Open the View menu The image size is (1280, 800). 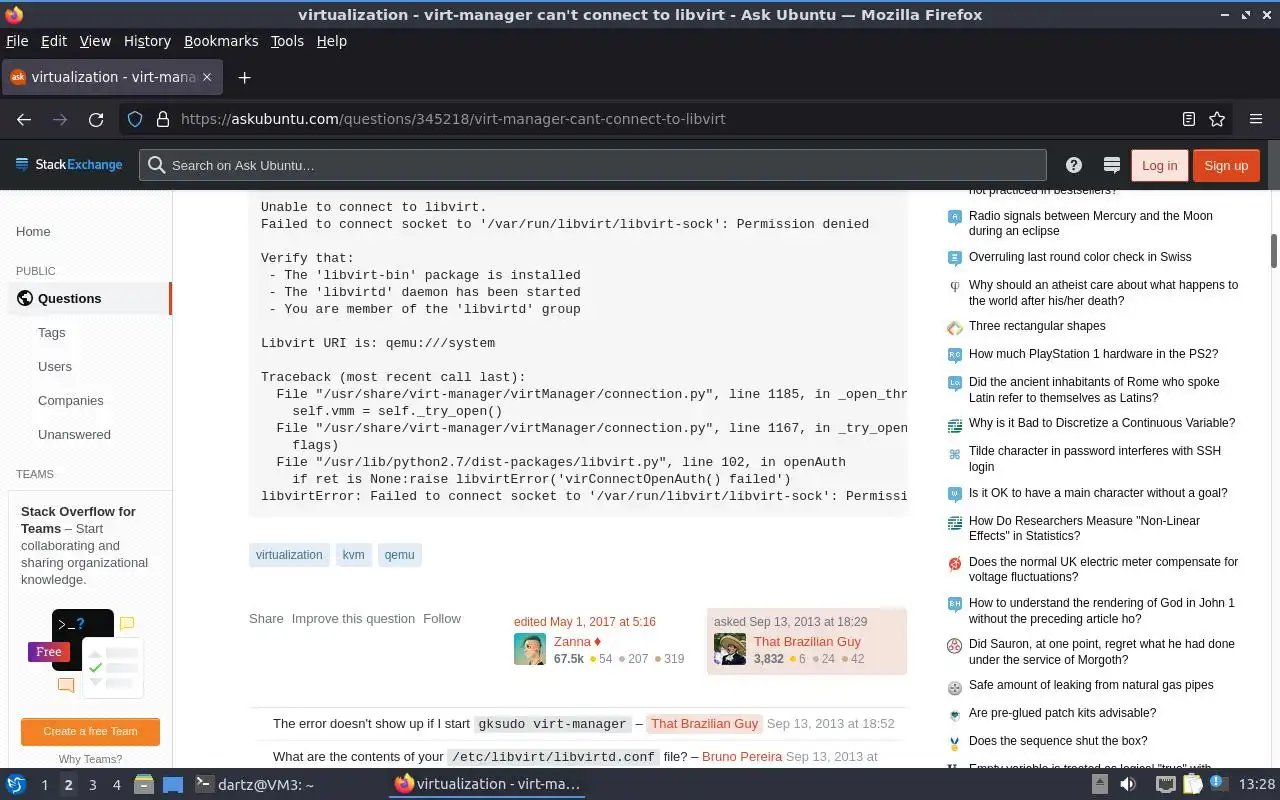pyautogui.click(x=95, y=41)
